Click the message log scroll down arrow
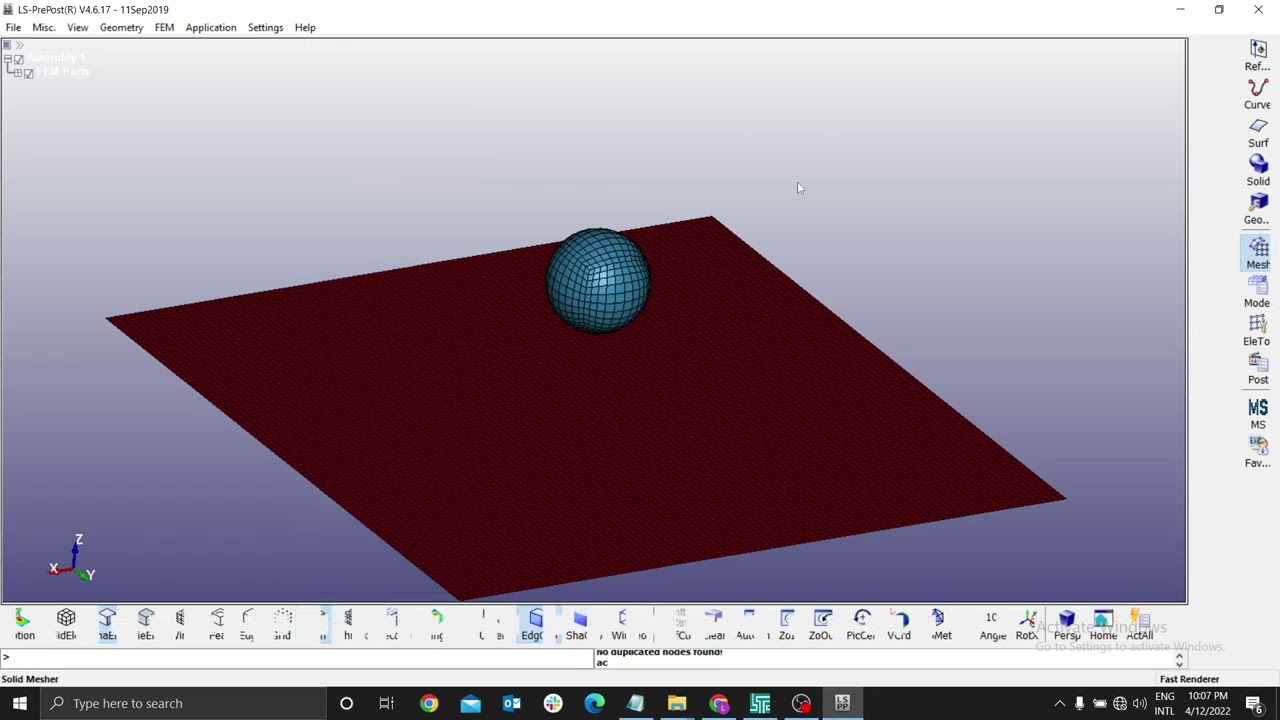Screen dimensions: 1280x720 [1179, 664]
